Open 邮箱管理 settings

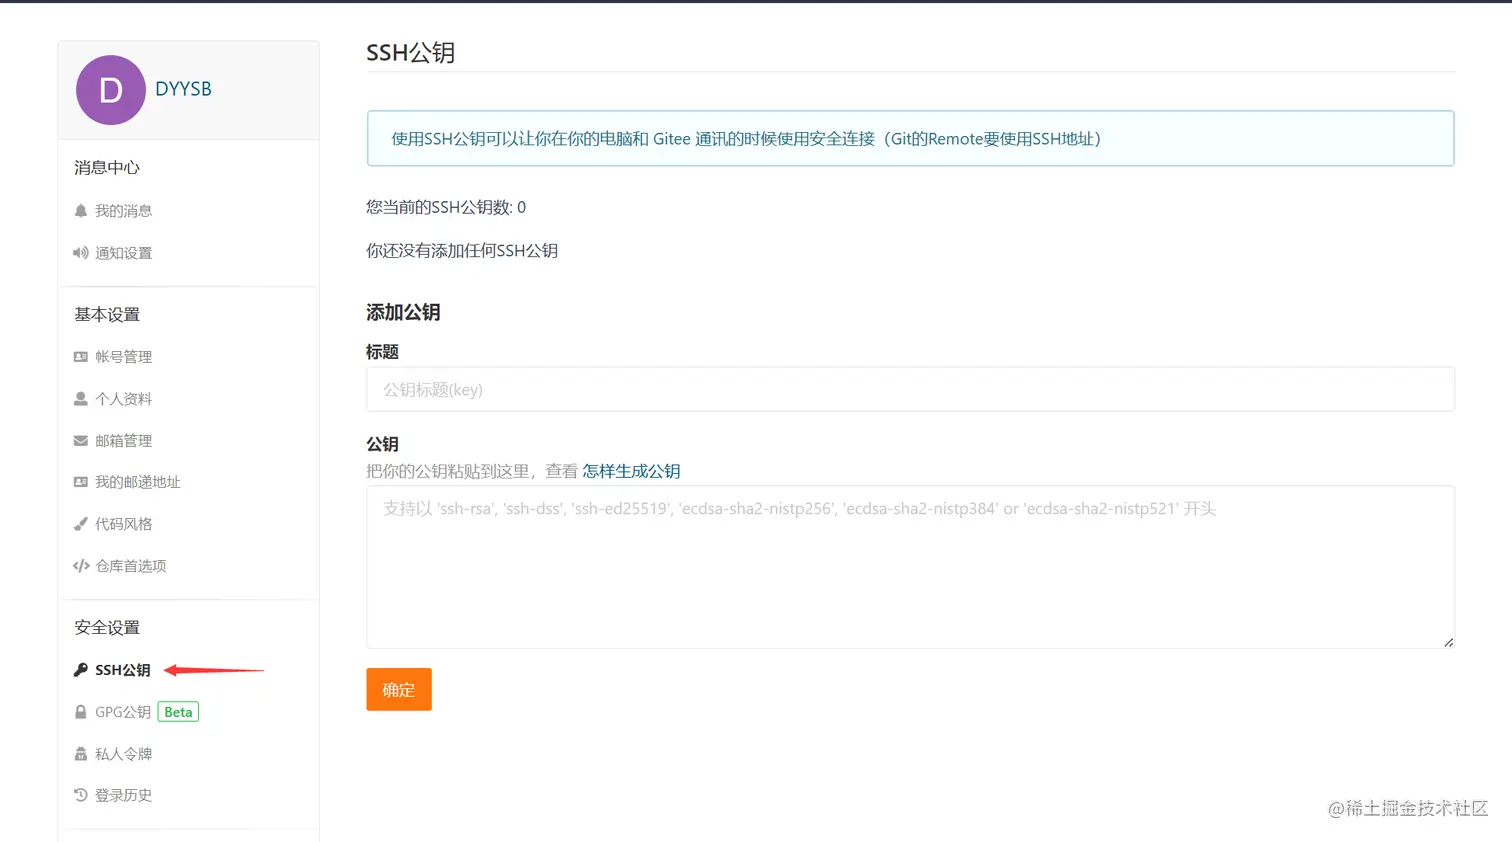click(x=123, y=441)
